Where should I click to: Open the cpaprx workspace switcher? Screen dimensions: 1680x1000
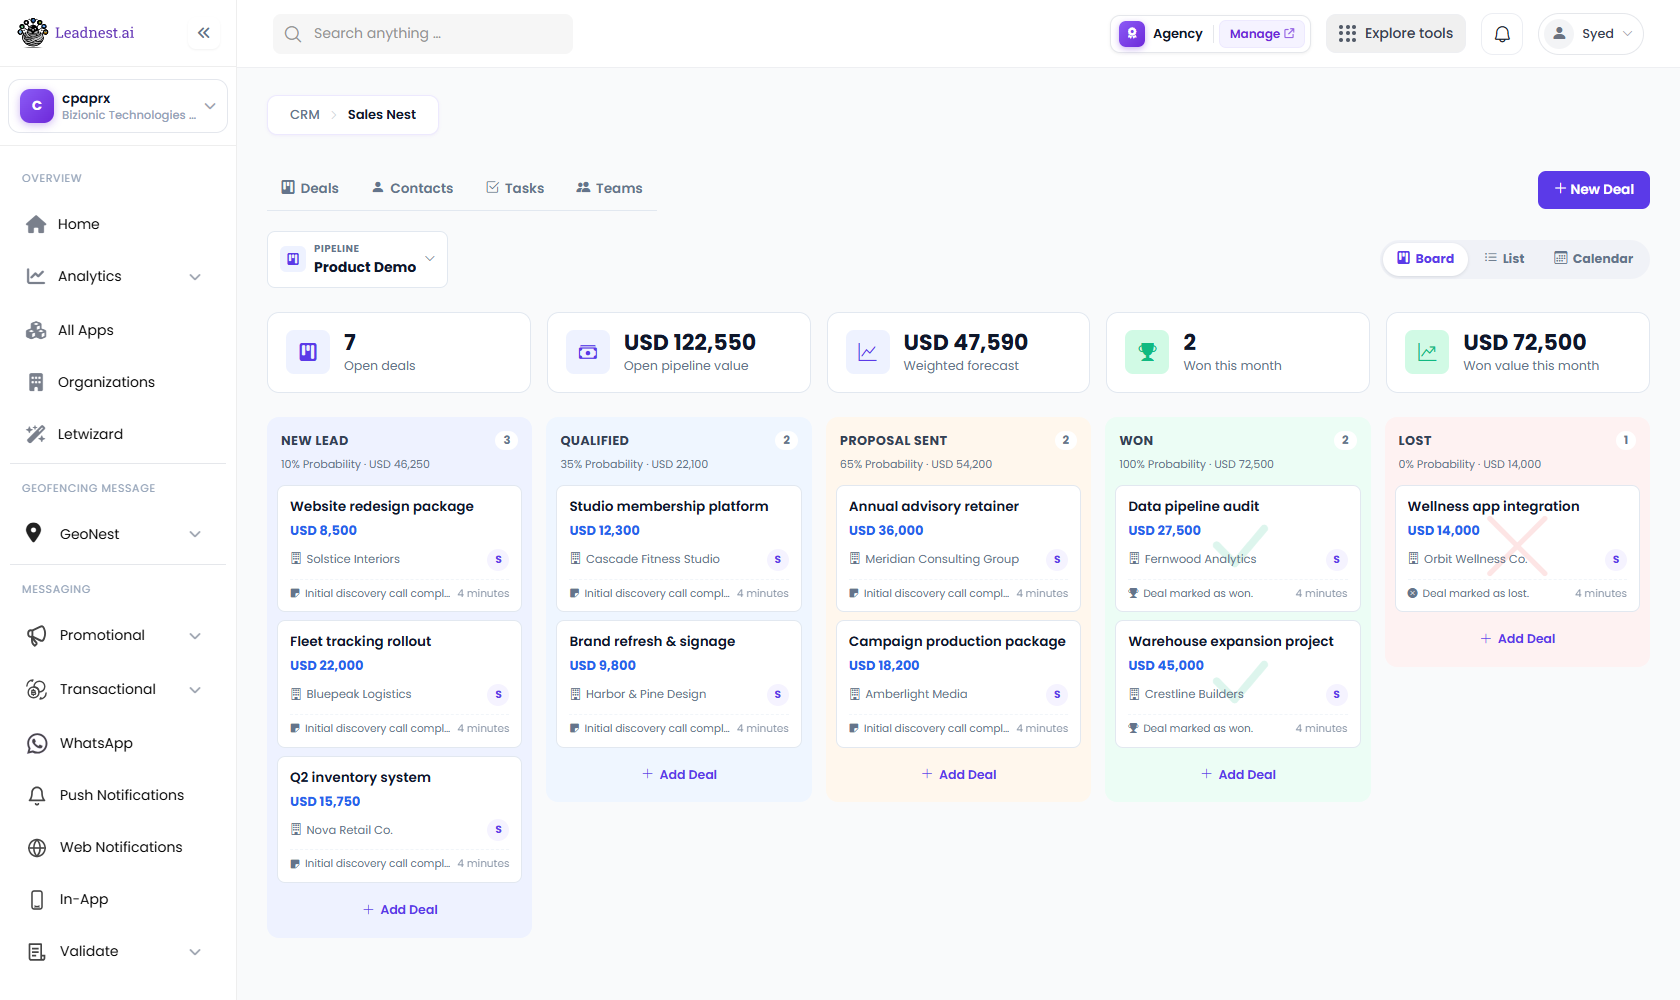pos(118,106)
